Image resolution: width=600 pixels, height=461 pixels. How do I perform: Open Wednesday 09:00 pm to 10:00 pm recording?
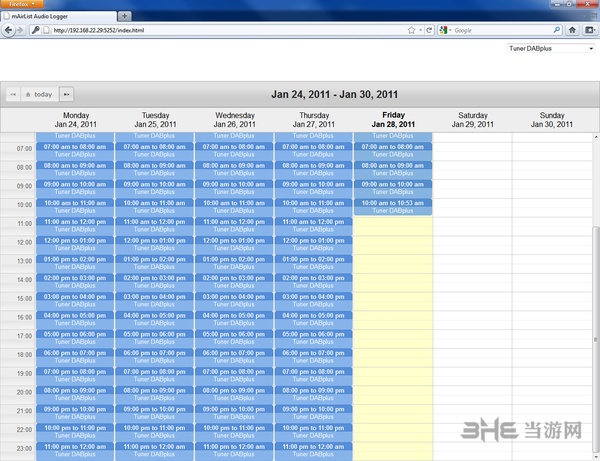coord(234,413)
